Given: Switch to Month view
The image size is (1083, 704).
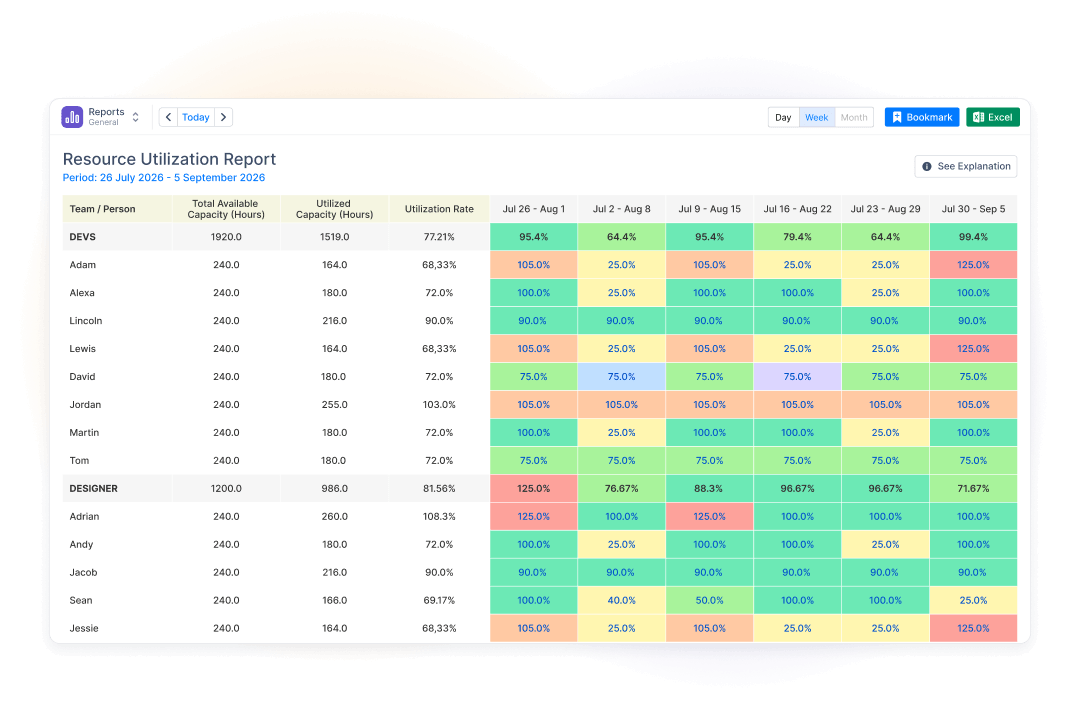Looking at the screenshot, I should [854, 117].
